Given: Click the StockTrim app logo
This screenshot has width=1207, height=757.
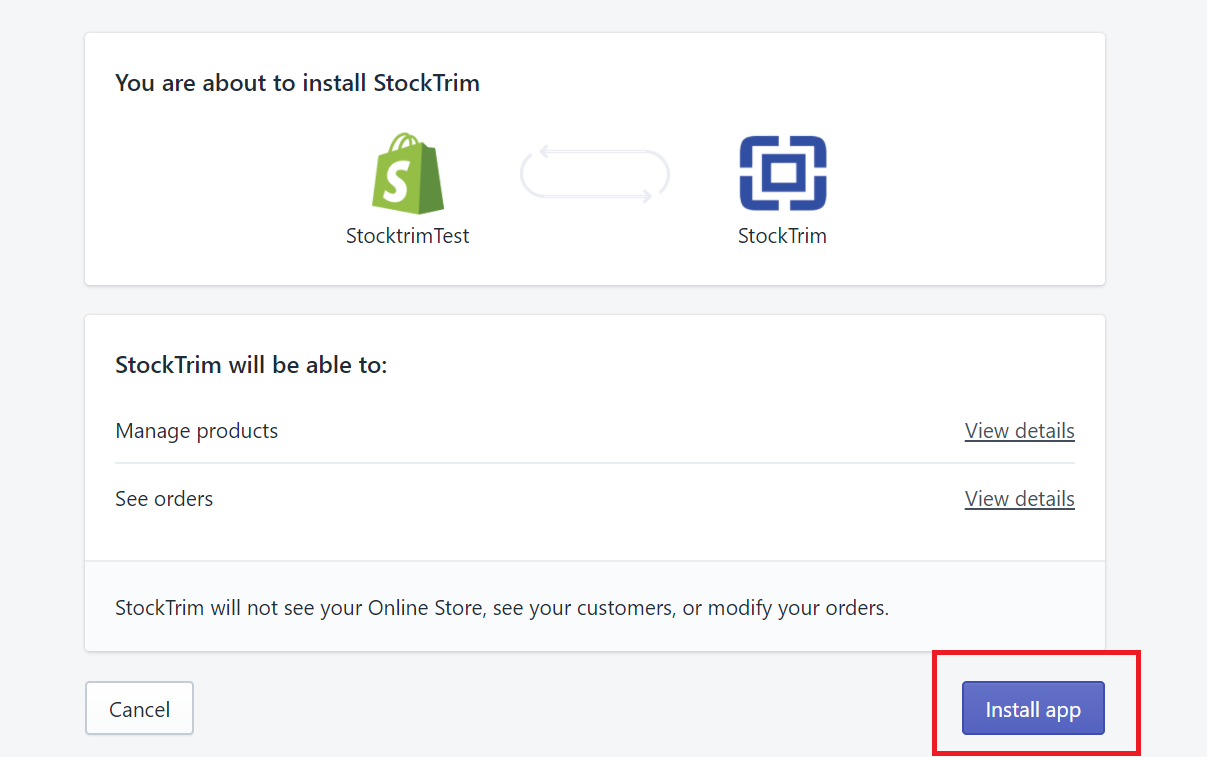Looking at the screenshot, I should click(x=783, y=173).
